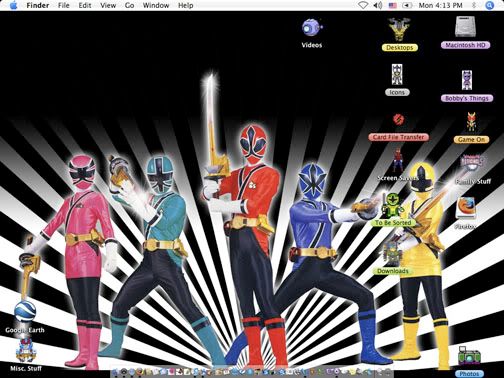Click the Mon 4:13 PM clock
The width and height of the screenshot is (504, 378).
[440, 5]
